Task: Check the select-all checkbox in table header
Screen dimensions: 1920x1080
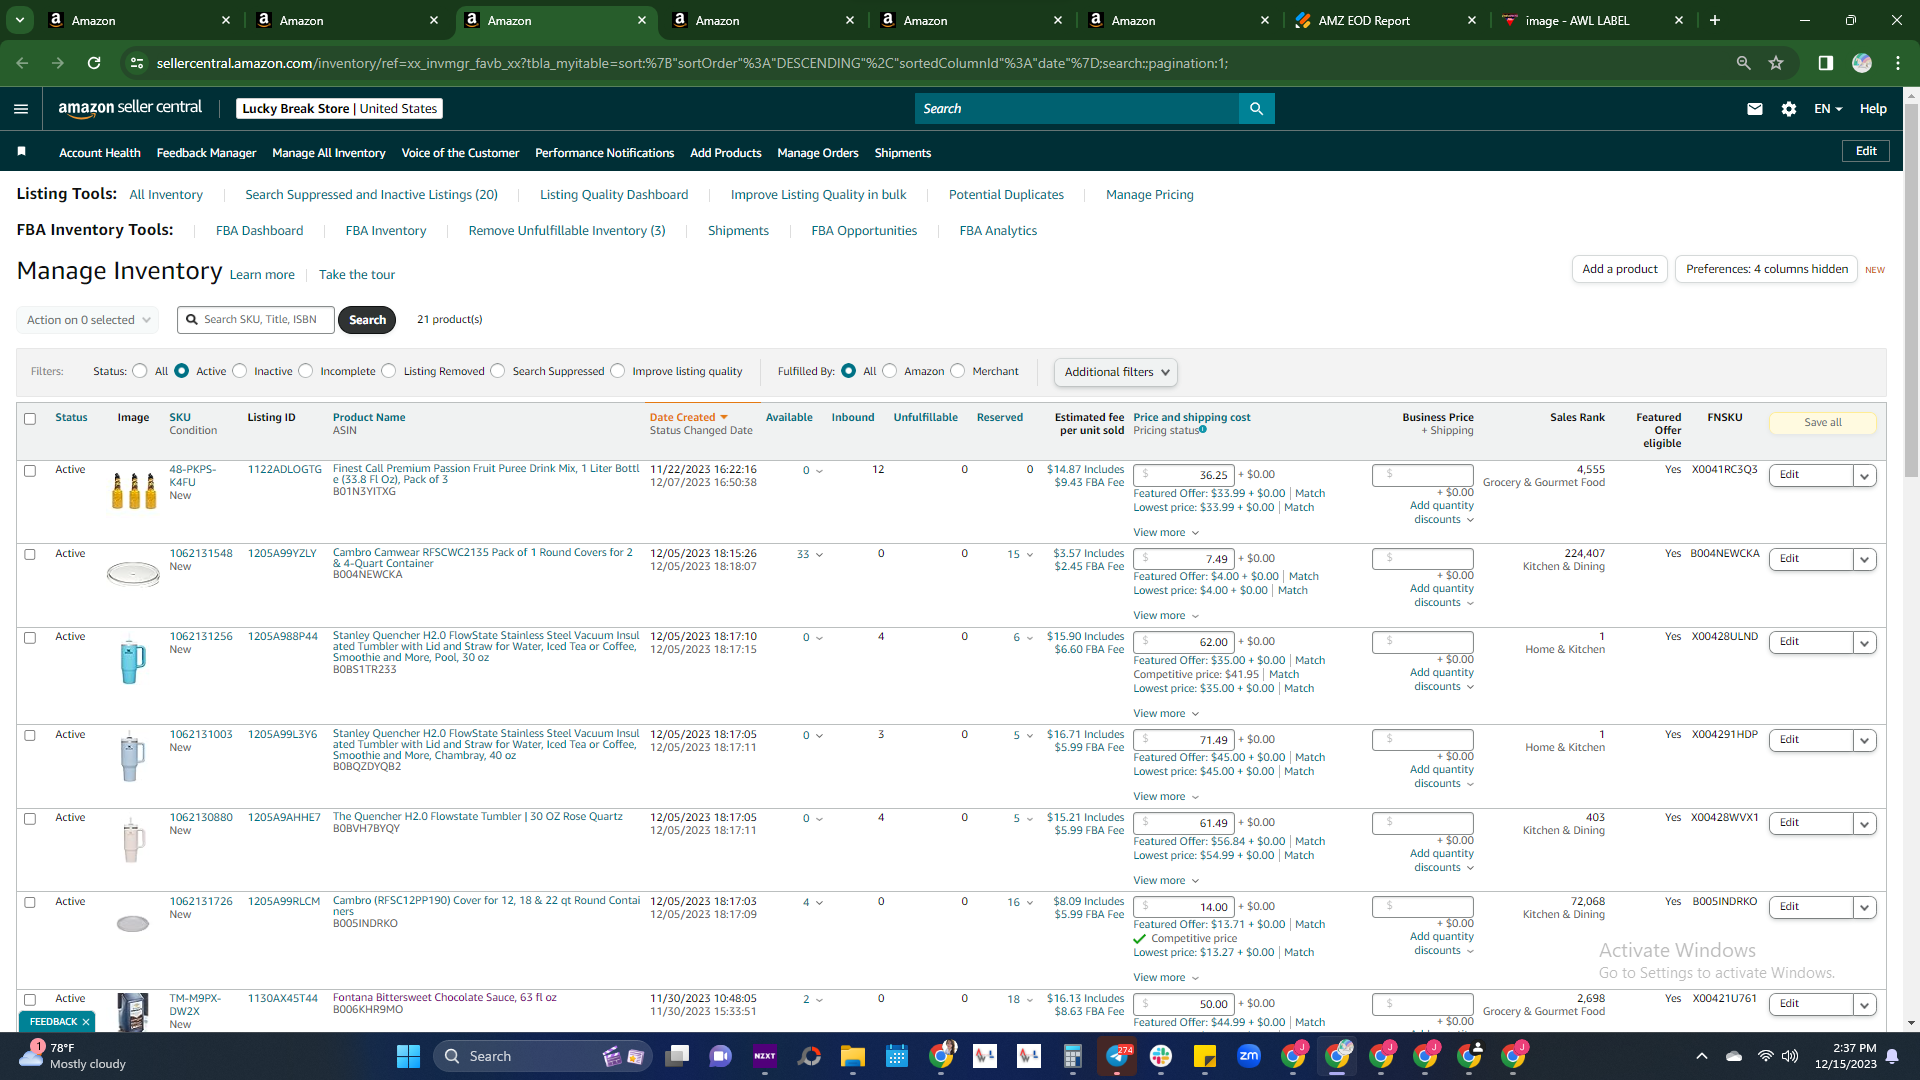Action: [x=30, y=419]
